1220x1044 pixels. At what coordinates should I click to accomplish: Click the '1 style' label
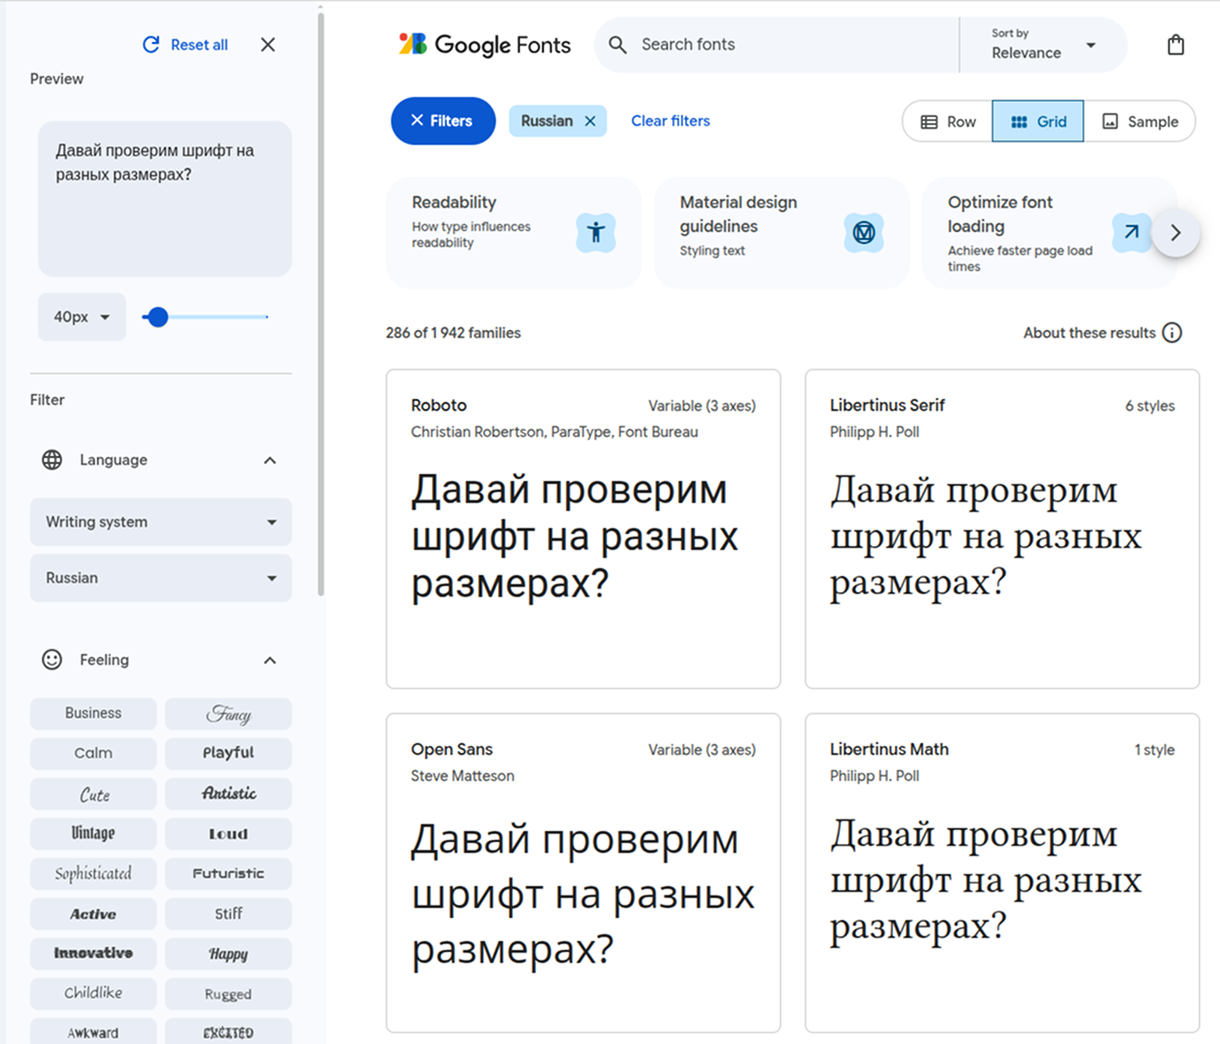click(x=1154, y=750)
